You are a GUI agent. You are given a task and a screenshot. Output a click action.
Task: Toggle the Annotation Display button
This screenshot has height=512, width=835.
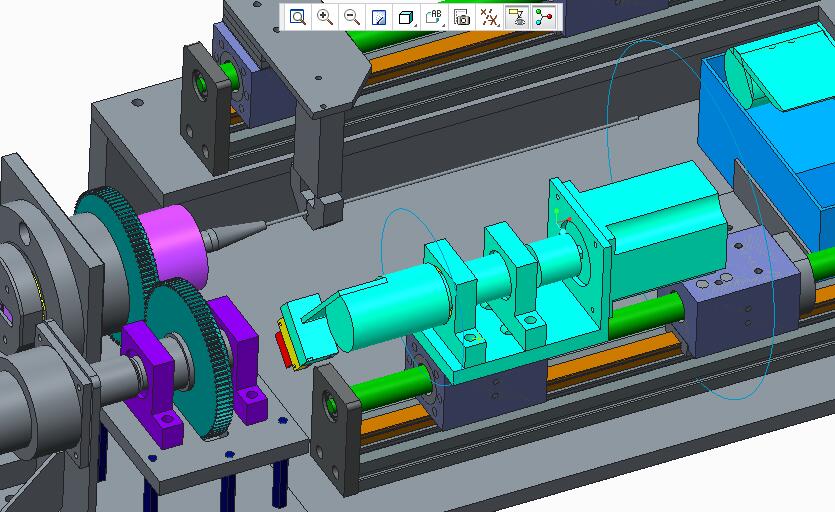tap(517, 17)
